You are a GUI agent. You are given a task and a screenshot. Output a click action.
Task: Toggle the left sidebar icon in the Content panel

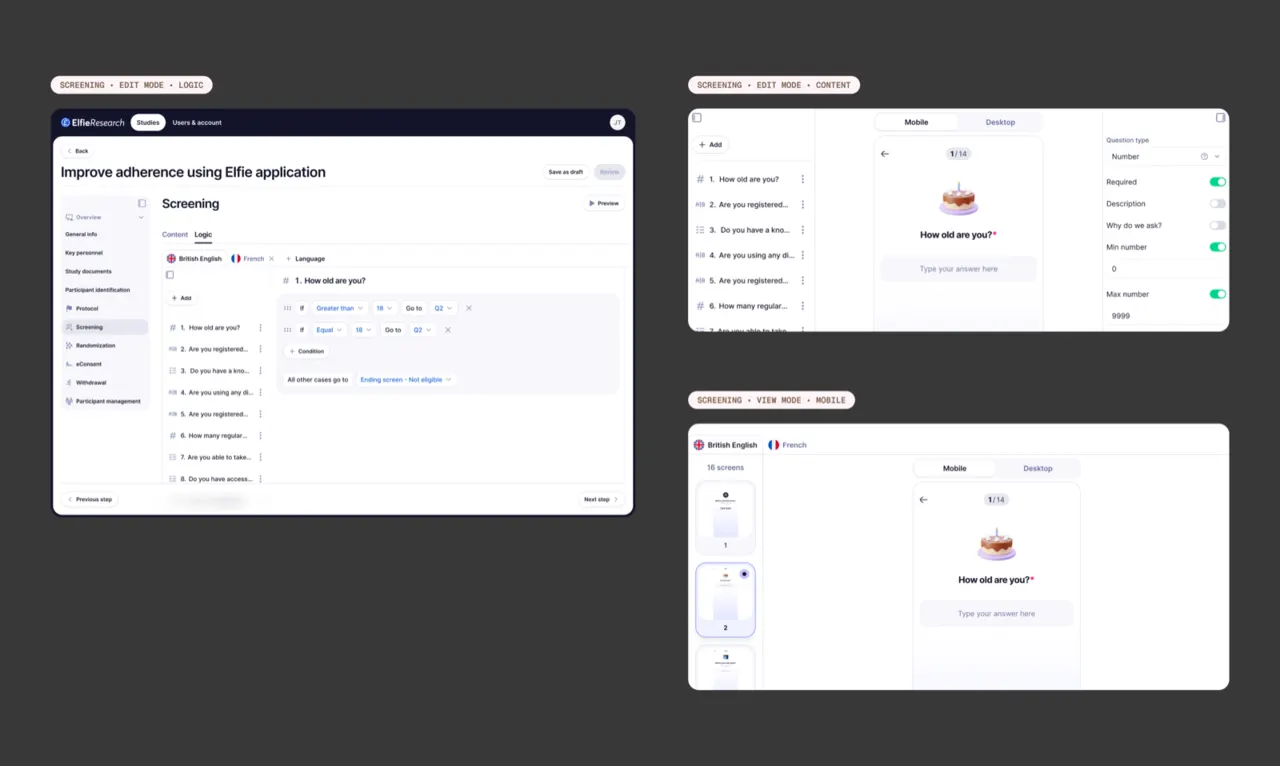pos(697,118)
